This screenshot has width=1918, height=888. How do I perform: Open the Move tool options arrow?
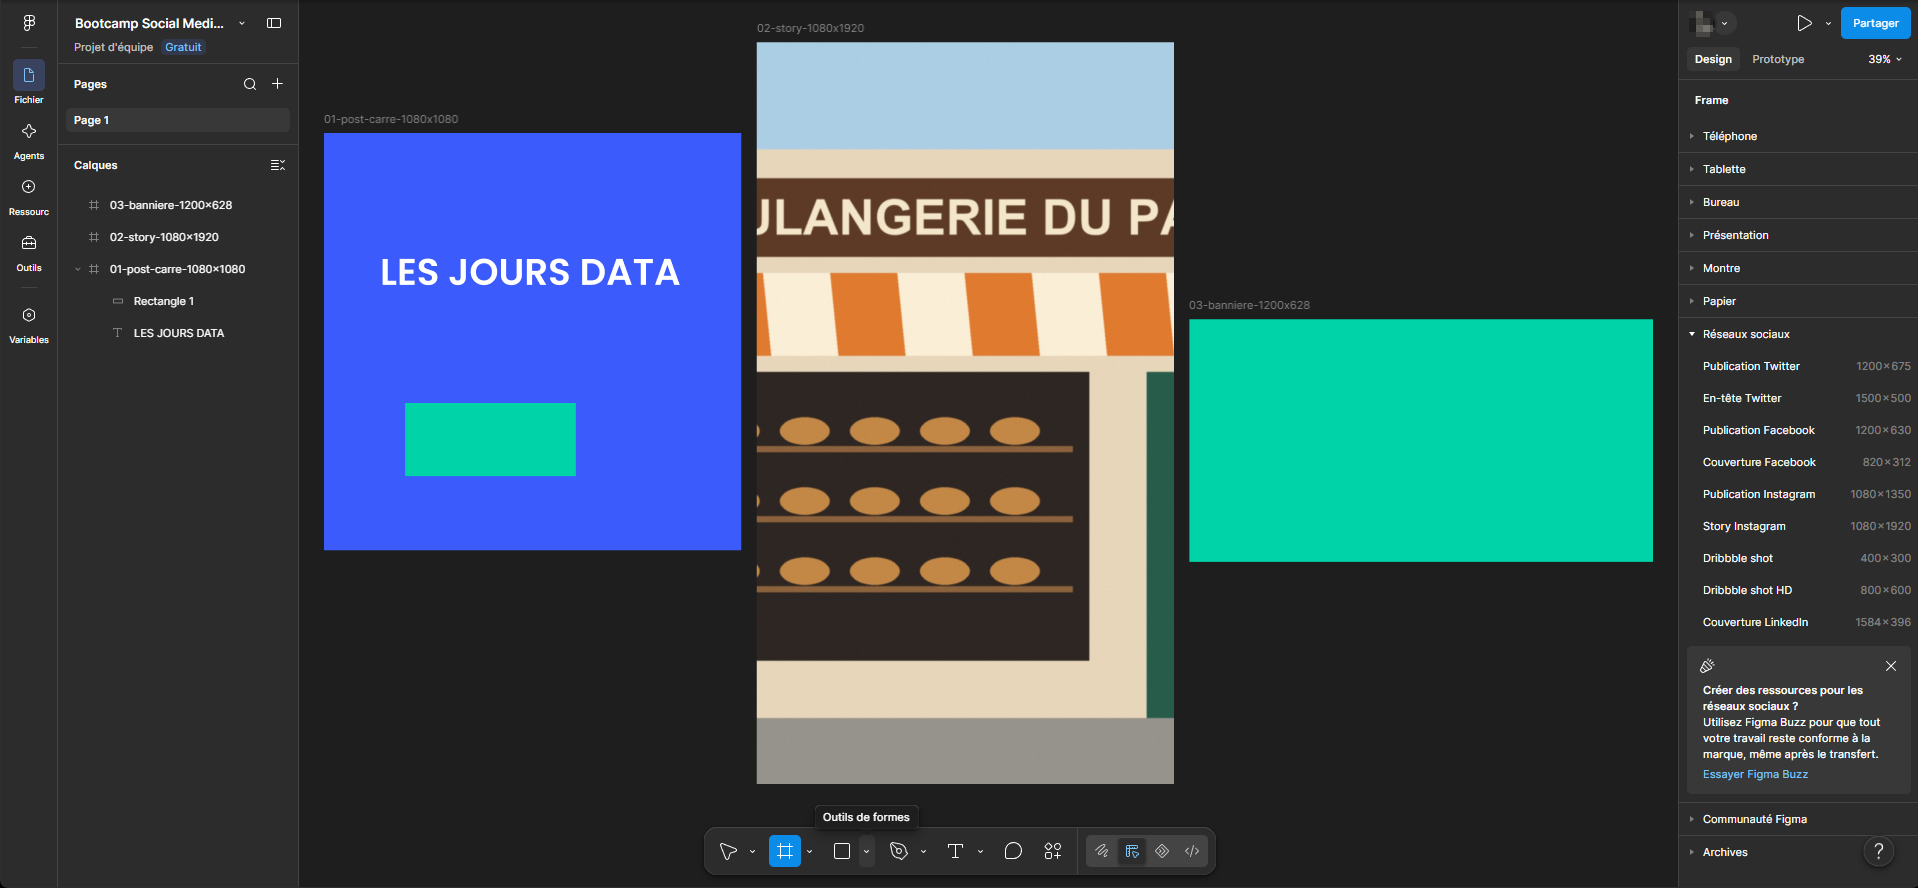(x=752, y=852)
